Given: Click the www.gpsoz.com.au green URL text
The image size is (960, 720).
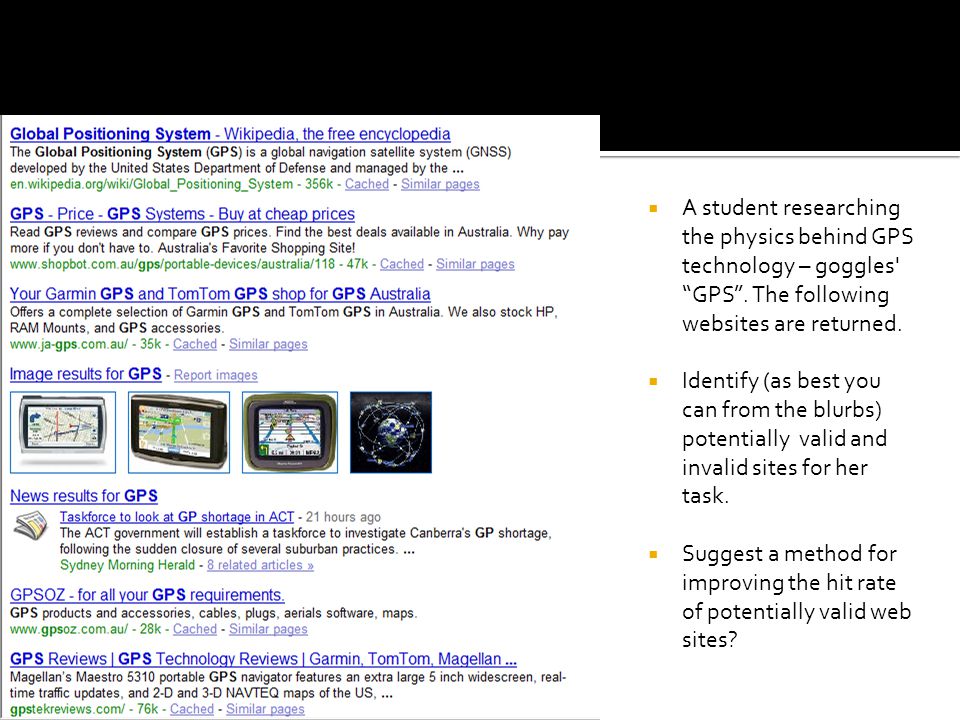Looking at the screenshot, I should [x=69, y=629].
